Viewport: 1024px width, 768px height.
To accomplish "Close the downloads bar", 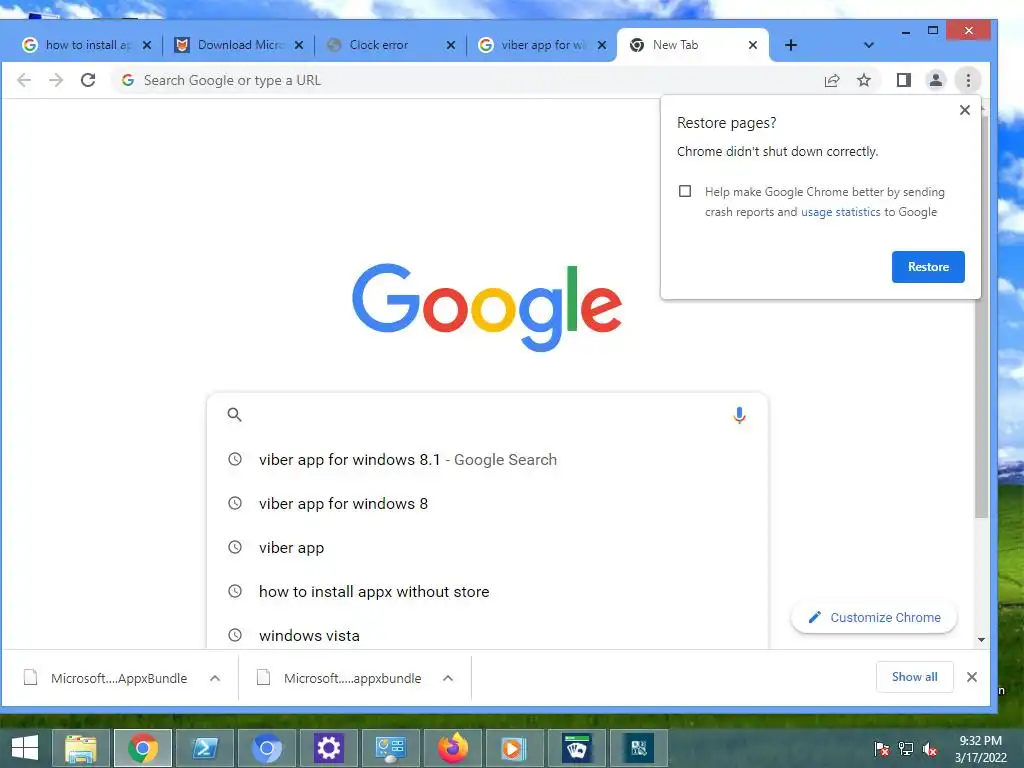I will (972, 677).
